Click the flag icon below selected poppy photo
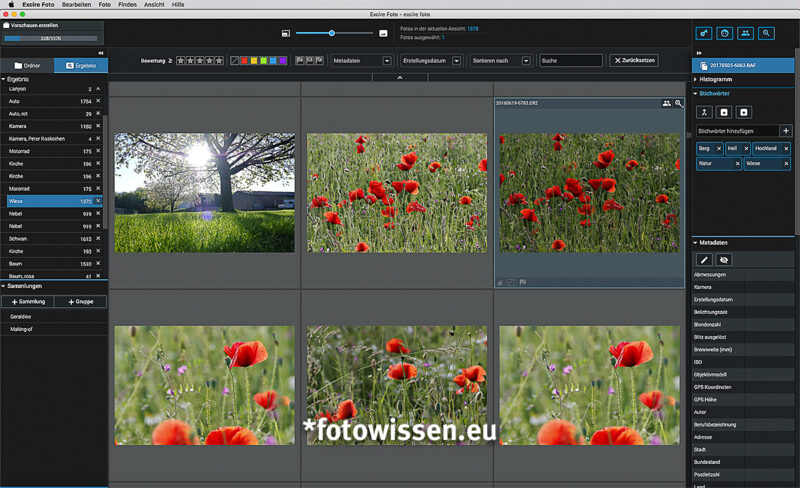 (x=523, y=282)
